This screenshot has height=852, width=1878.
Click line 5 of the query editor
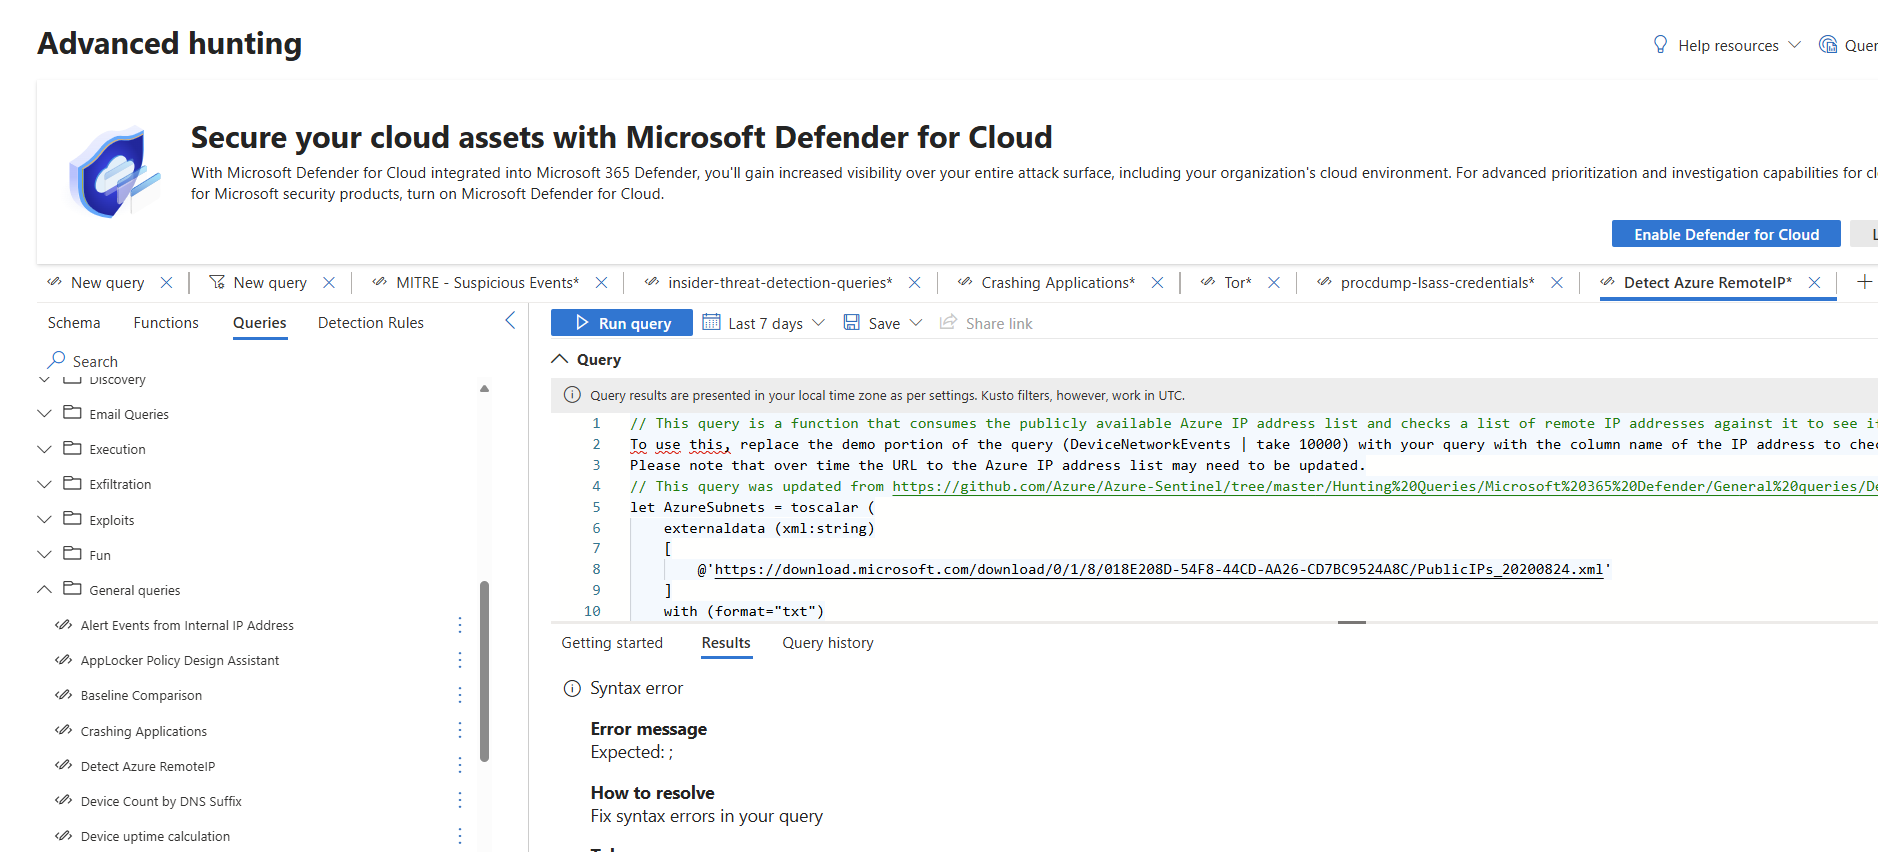click(x=752, y=507)
